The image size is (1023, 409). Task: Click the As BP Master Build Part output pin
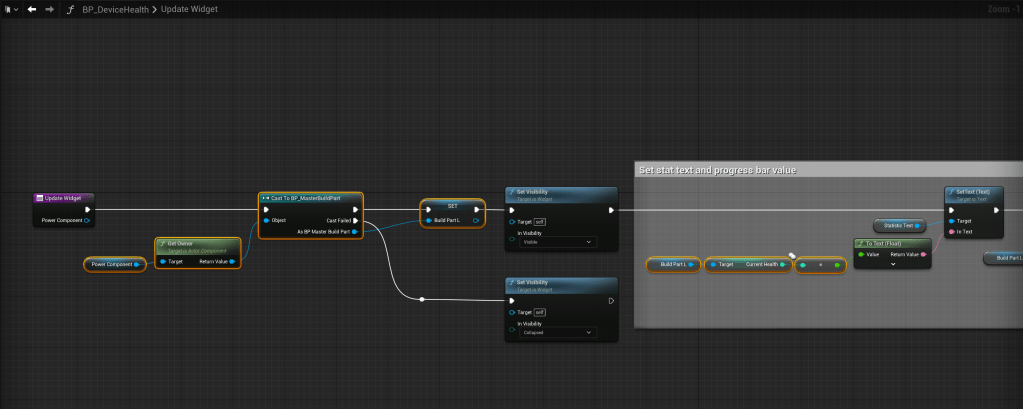click(x=356, y=232)
